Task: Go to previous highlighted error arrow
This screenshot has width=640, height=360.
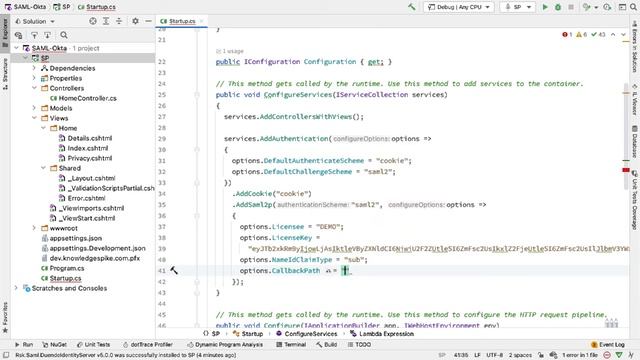Action: pos(613,35)
